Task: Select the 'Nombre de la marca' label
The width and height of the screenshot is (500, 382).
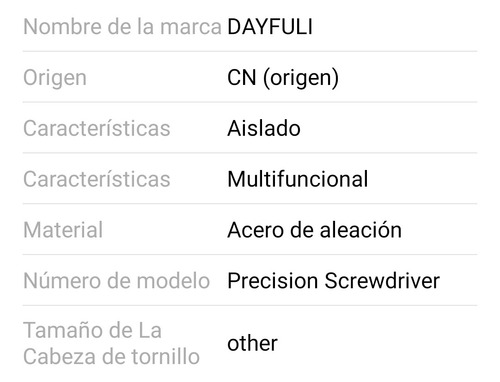Action: [122, 27]
